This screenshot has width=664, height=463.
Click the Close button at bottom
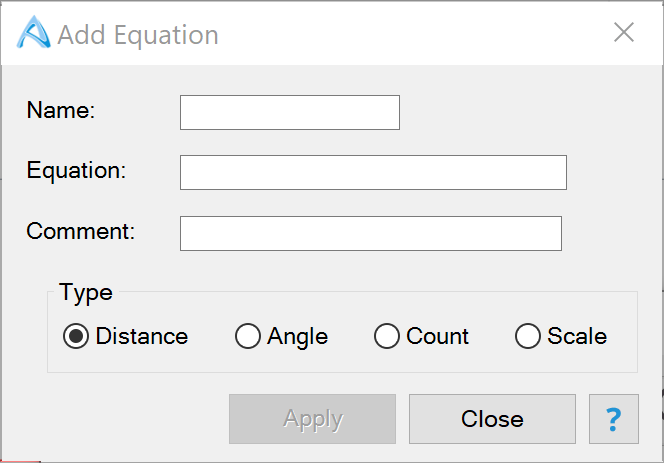coord(492,419)
